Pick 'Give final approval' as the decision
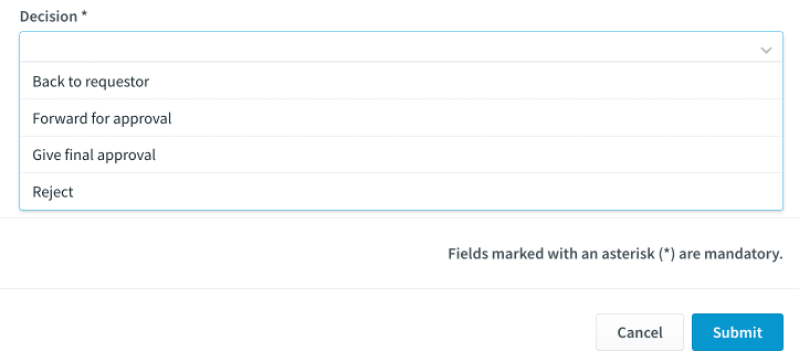 tap(401, 155)
